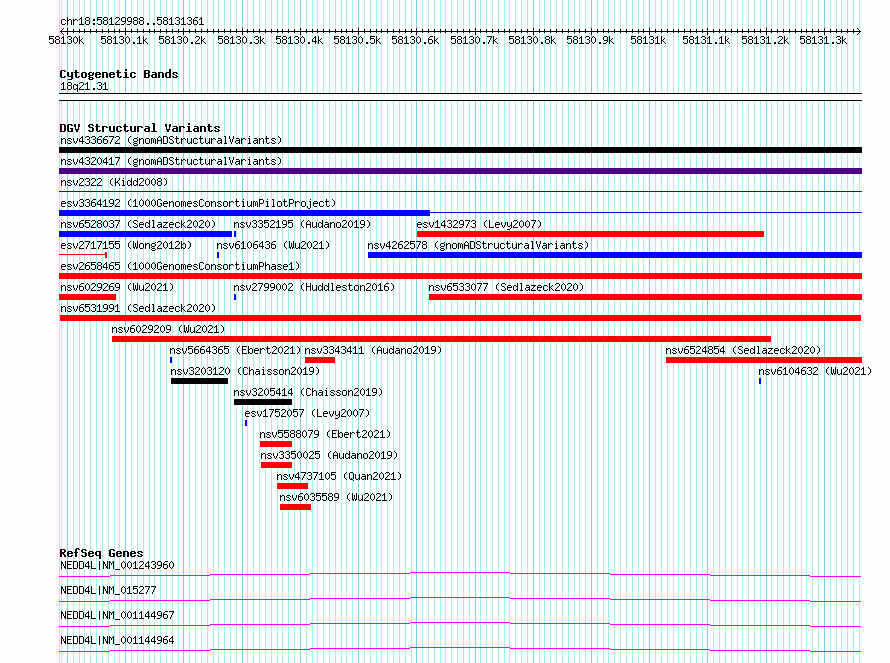Screen dimensions: 890x663
Task: Open nsv3203120 (Chaisson2019) label
Action: (245, 371)
